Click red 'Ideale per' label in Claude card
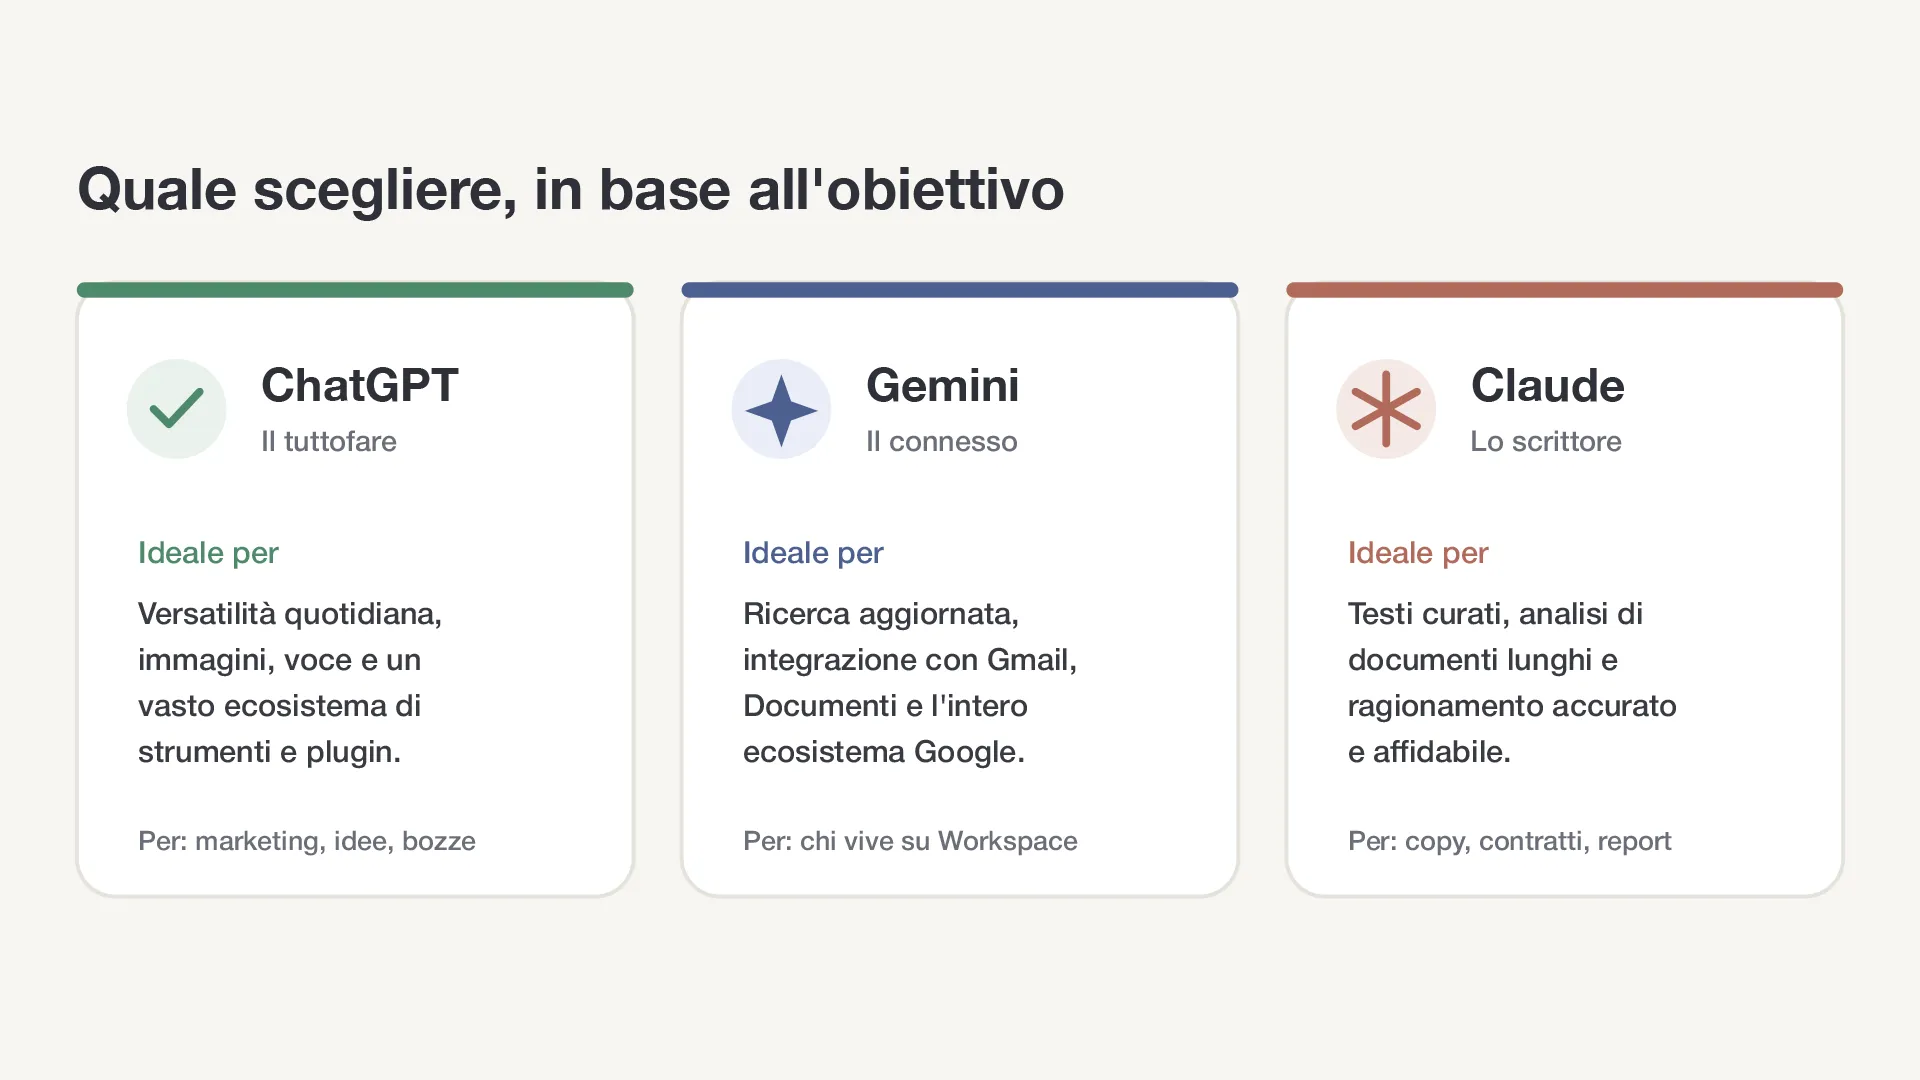The image size is (1920, 1080). pyautogui.click(x=1418, y=553)
